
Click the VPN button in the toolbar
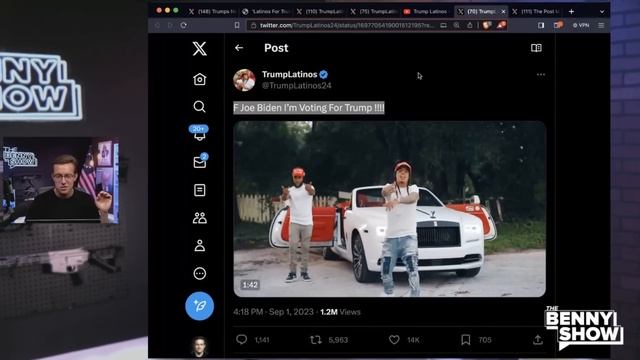pyautogui.click(x=581, y=25)
